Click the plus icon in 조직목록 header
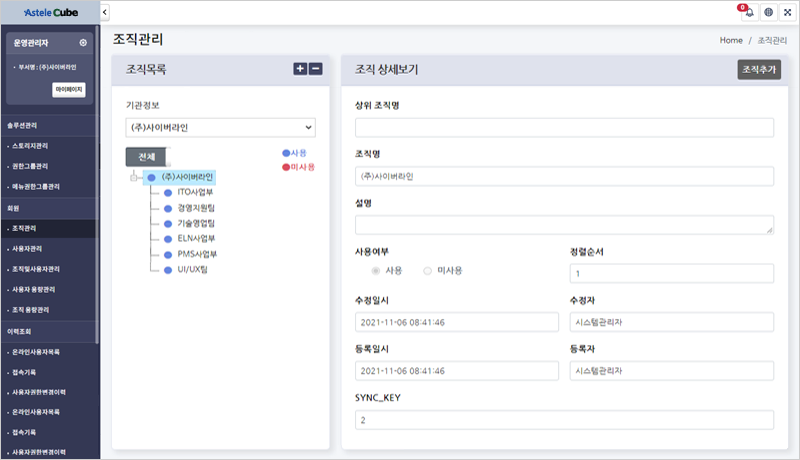The image size is (800, 460). tap(299, 69)
